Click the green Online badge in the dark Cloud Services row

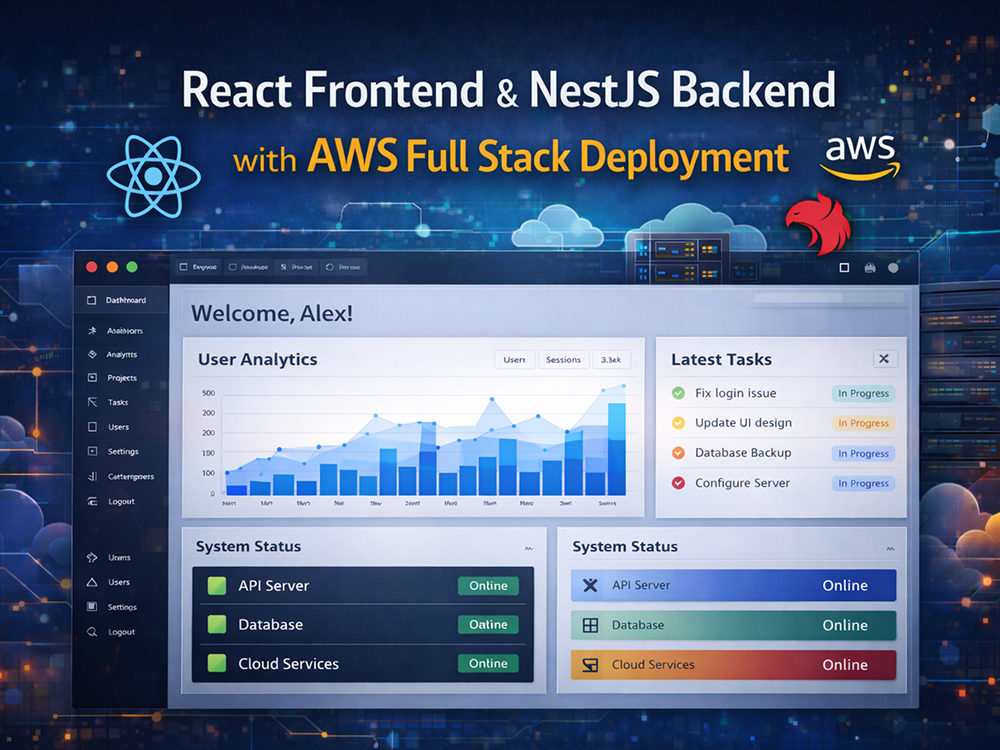tap(489, 663)
